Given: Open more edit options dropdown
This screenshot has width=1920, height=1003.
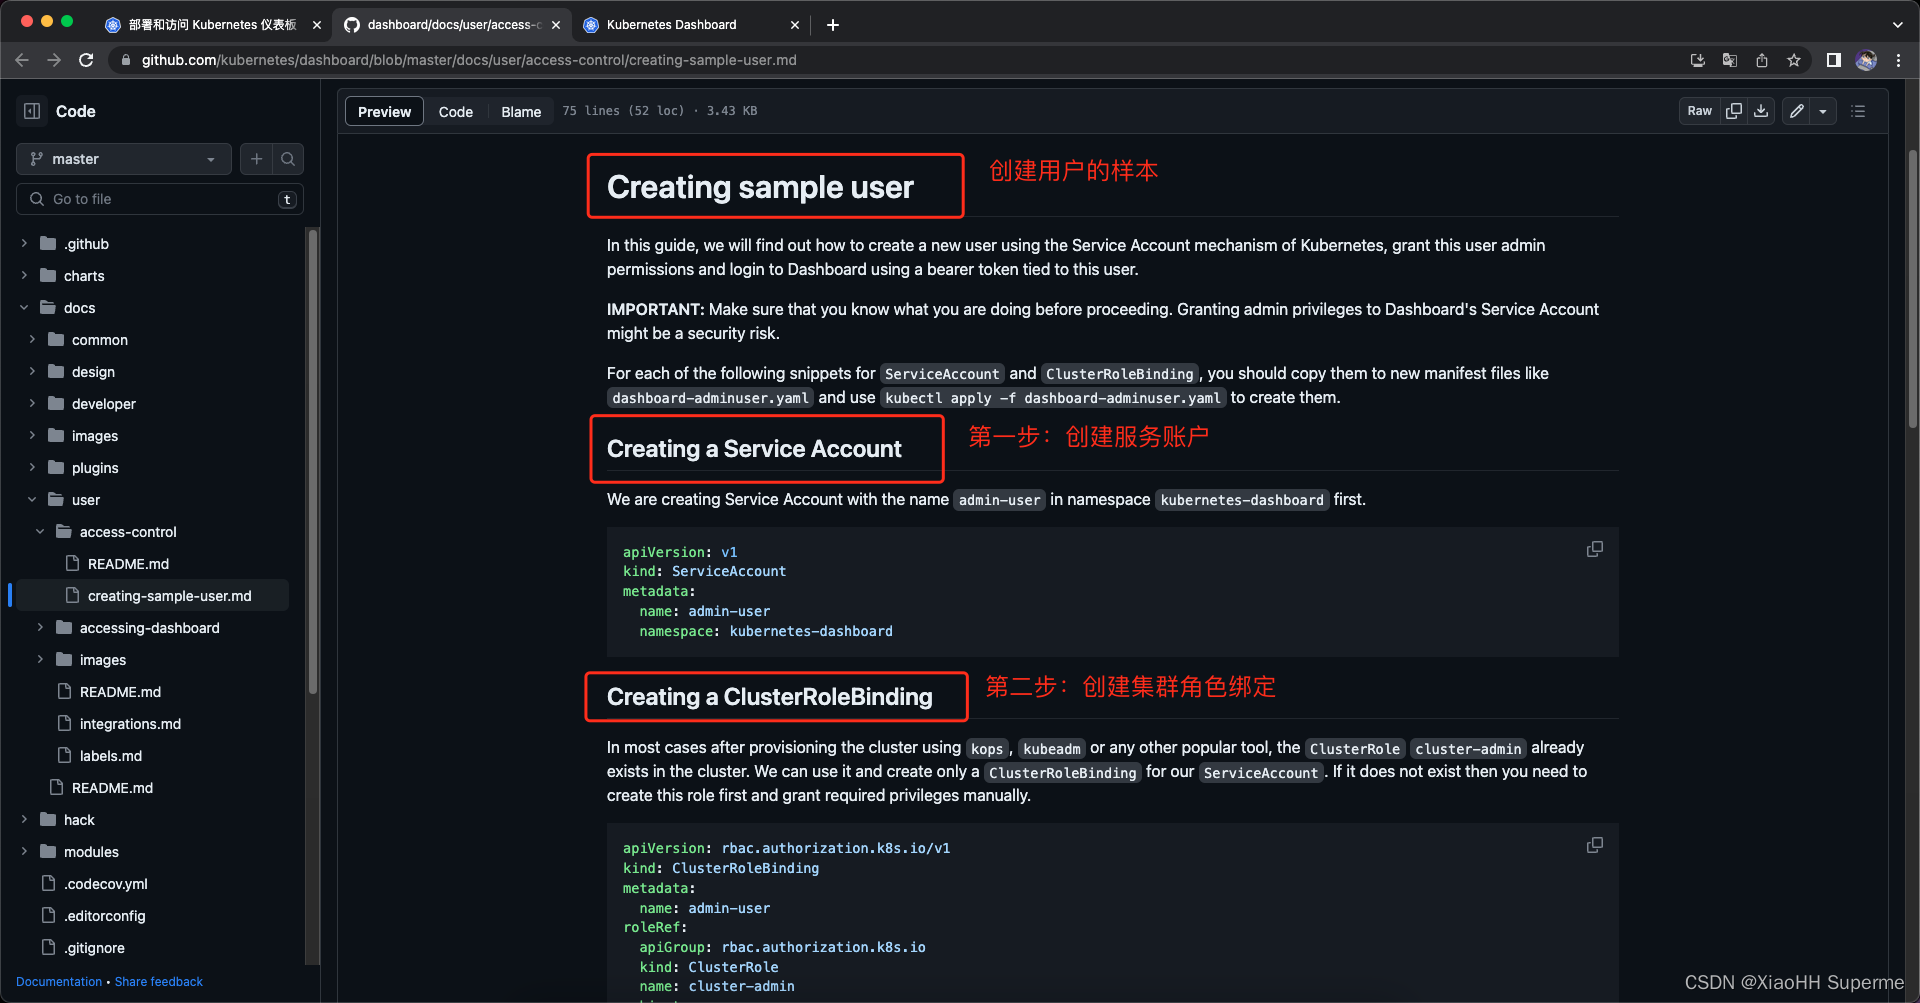Looking at the screenshot, I should pyautogui.click(x=1823, y=111).
